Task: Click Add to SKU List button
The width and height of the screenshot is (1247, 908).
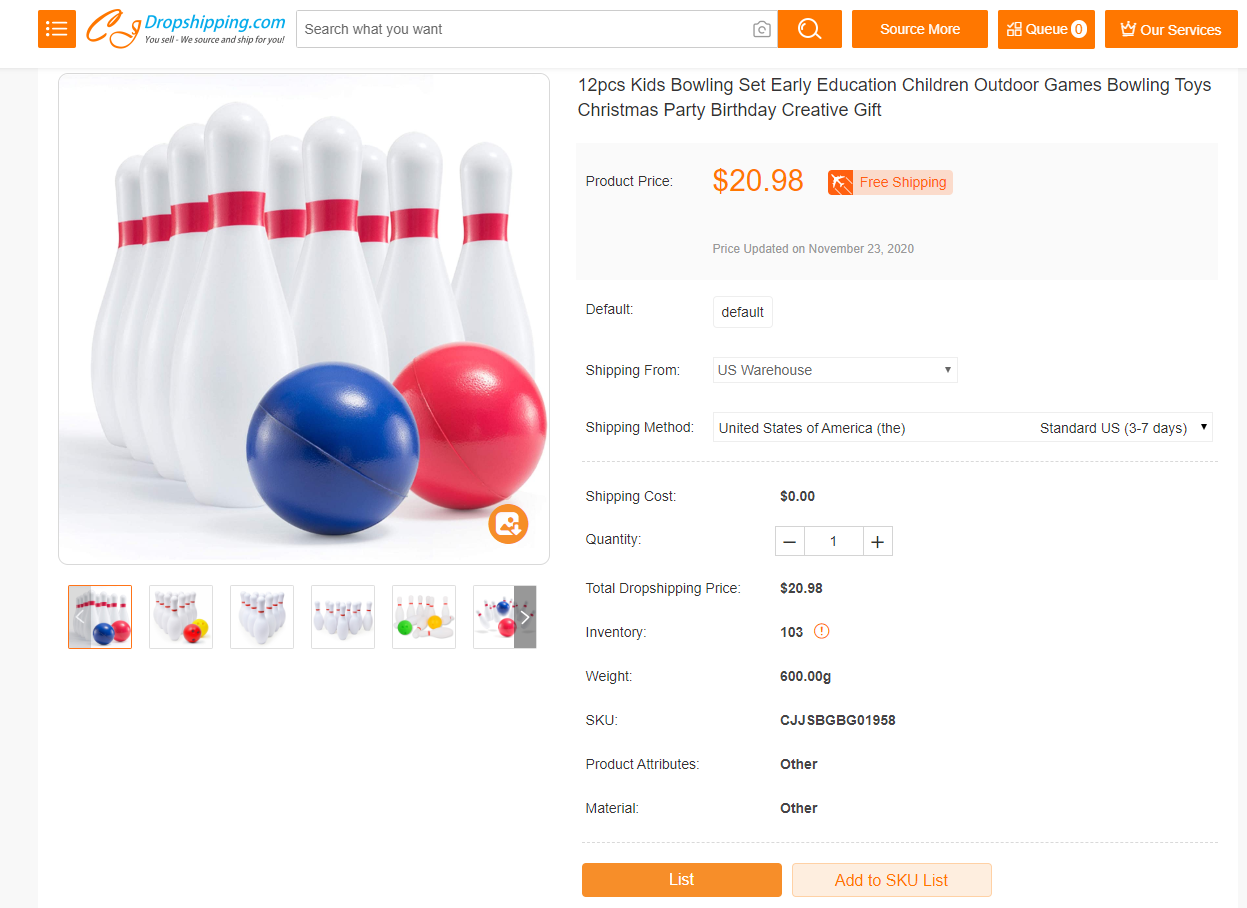Action: 891,880
